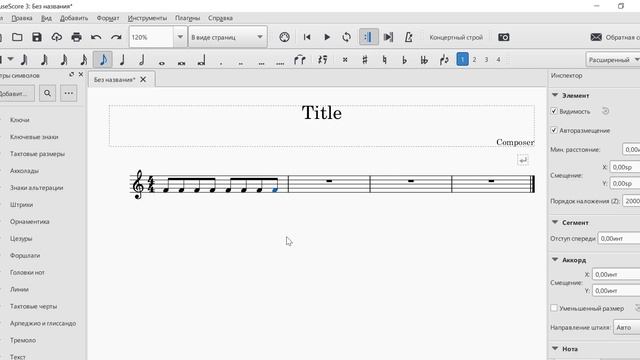Open image capture camera tool

[504, 37]
